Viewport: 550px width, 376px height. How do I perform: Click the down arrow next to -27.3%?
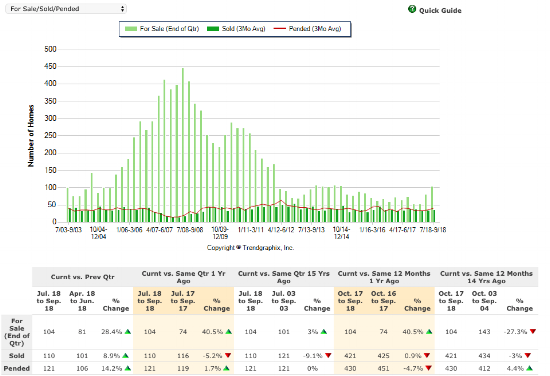click(x=533, y=331)
